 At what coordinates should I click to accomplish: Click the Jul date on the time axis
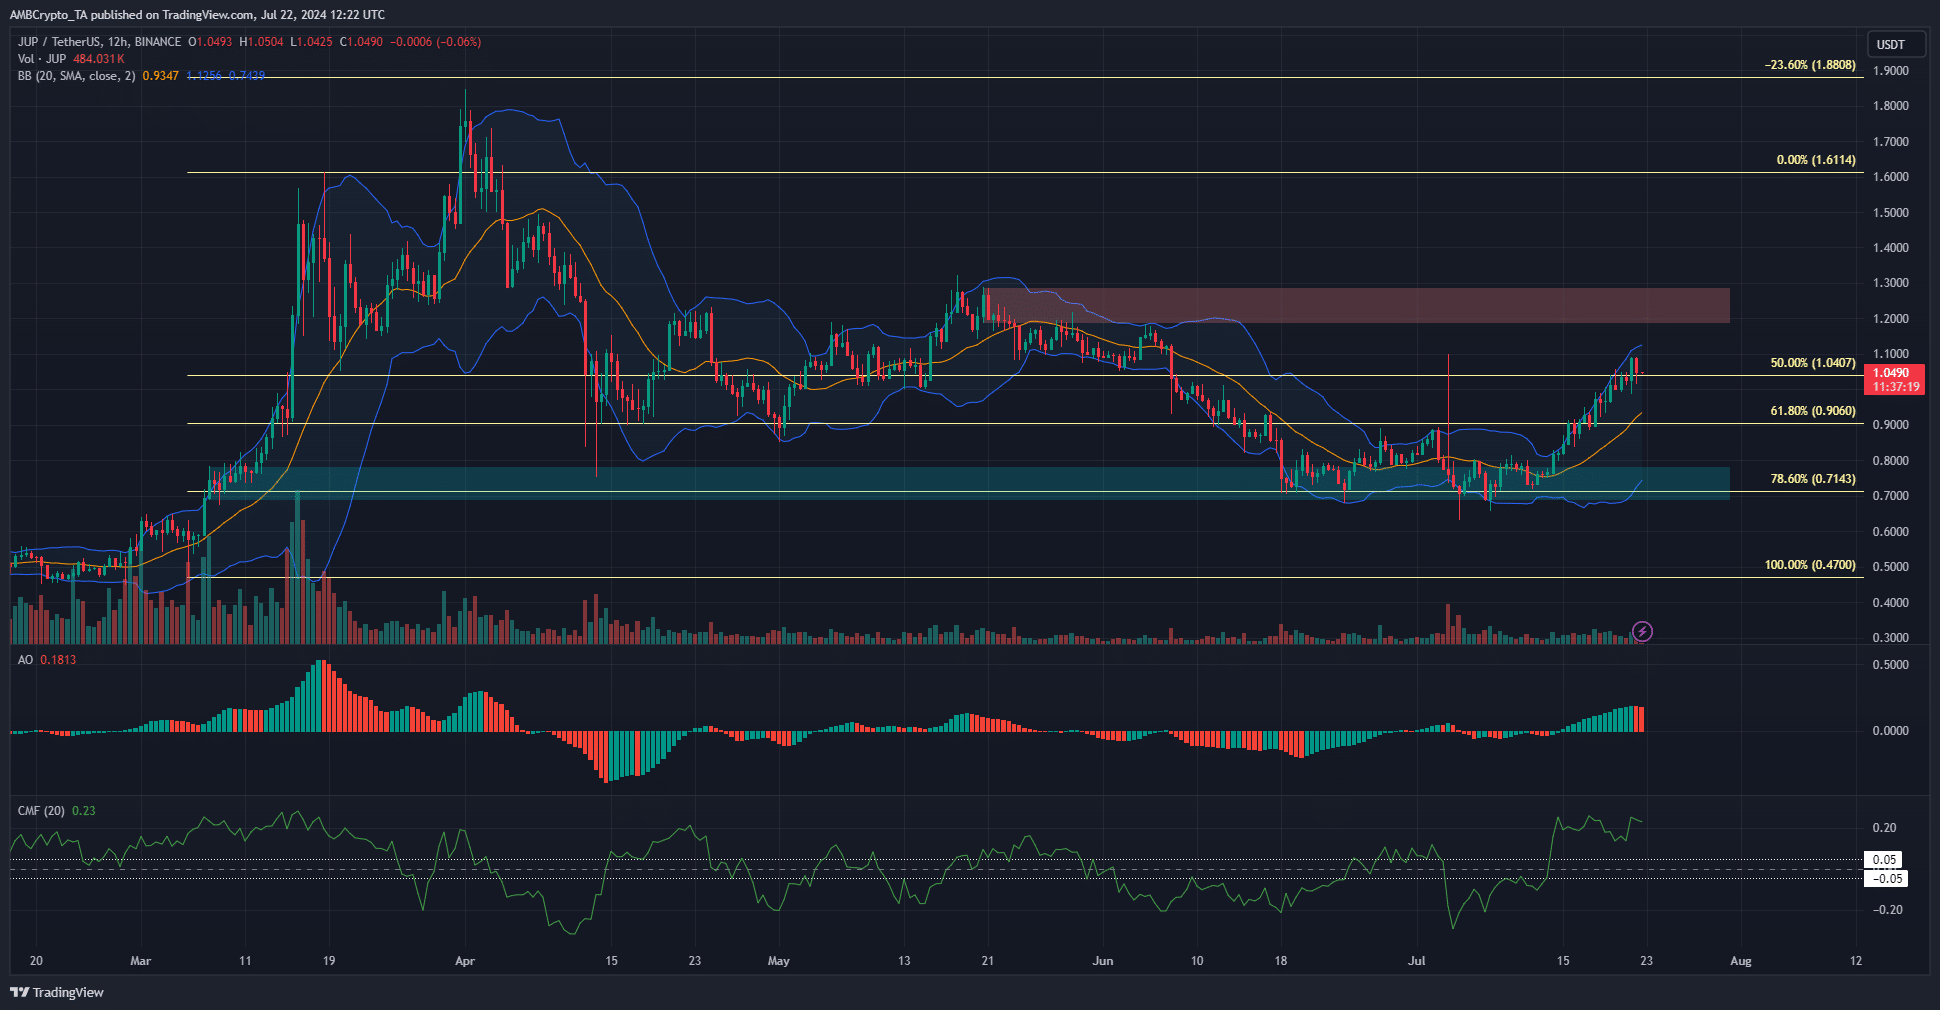click(1416, 961)
